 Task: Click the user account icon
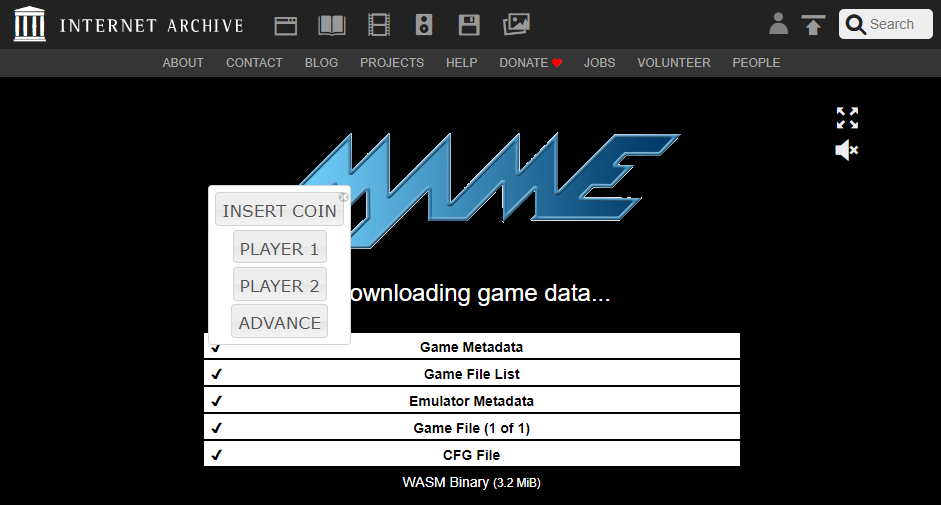[x=778, y=24]
